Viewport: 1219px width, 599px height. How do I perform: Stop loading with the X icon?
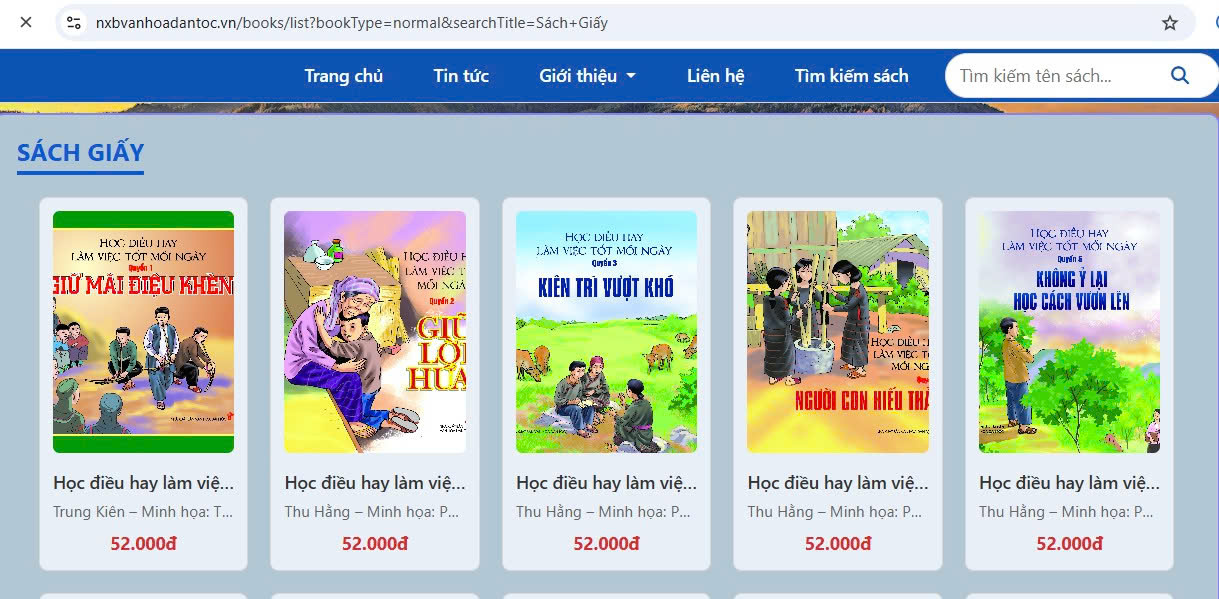point(26,22)
